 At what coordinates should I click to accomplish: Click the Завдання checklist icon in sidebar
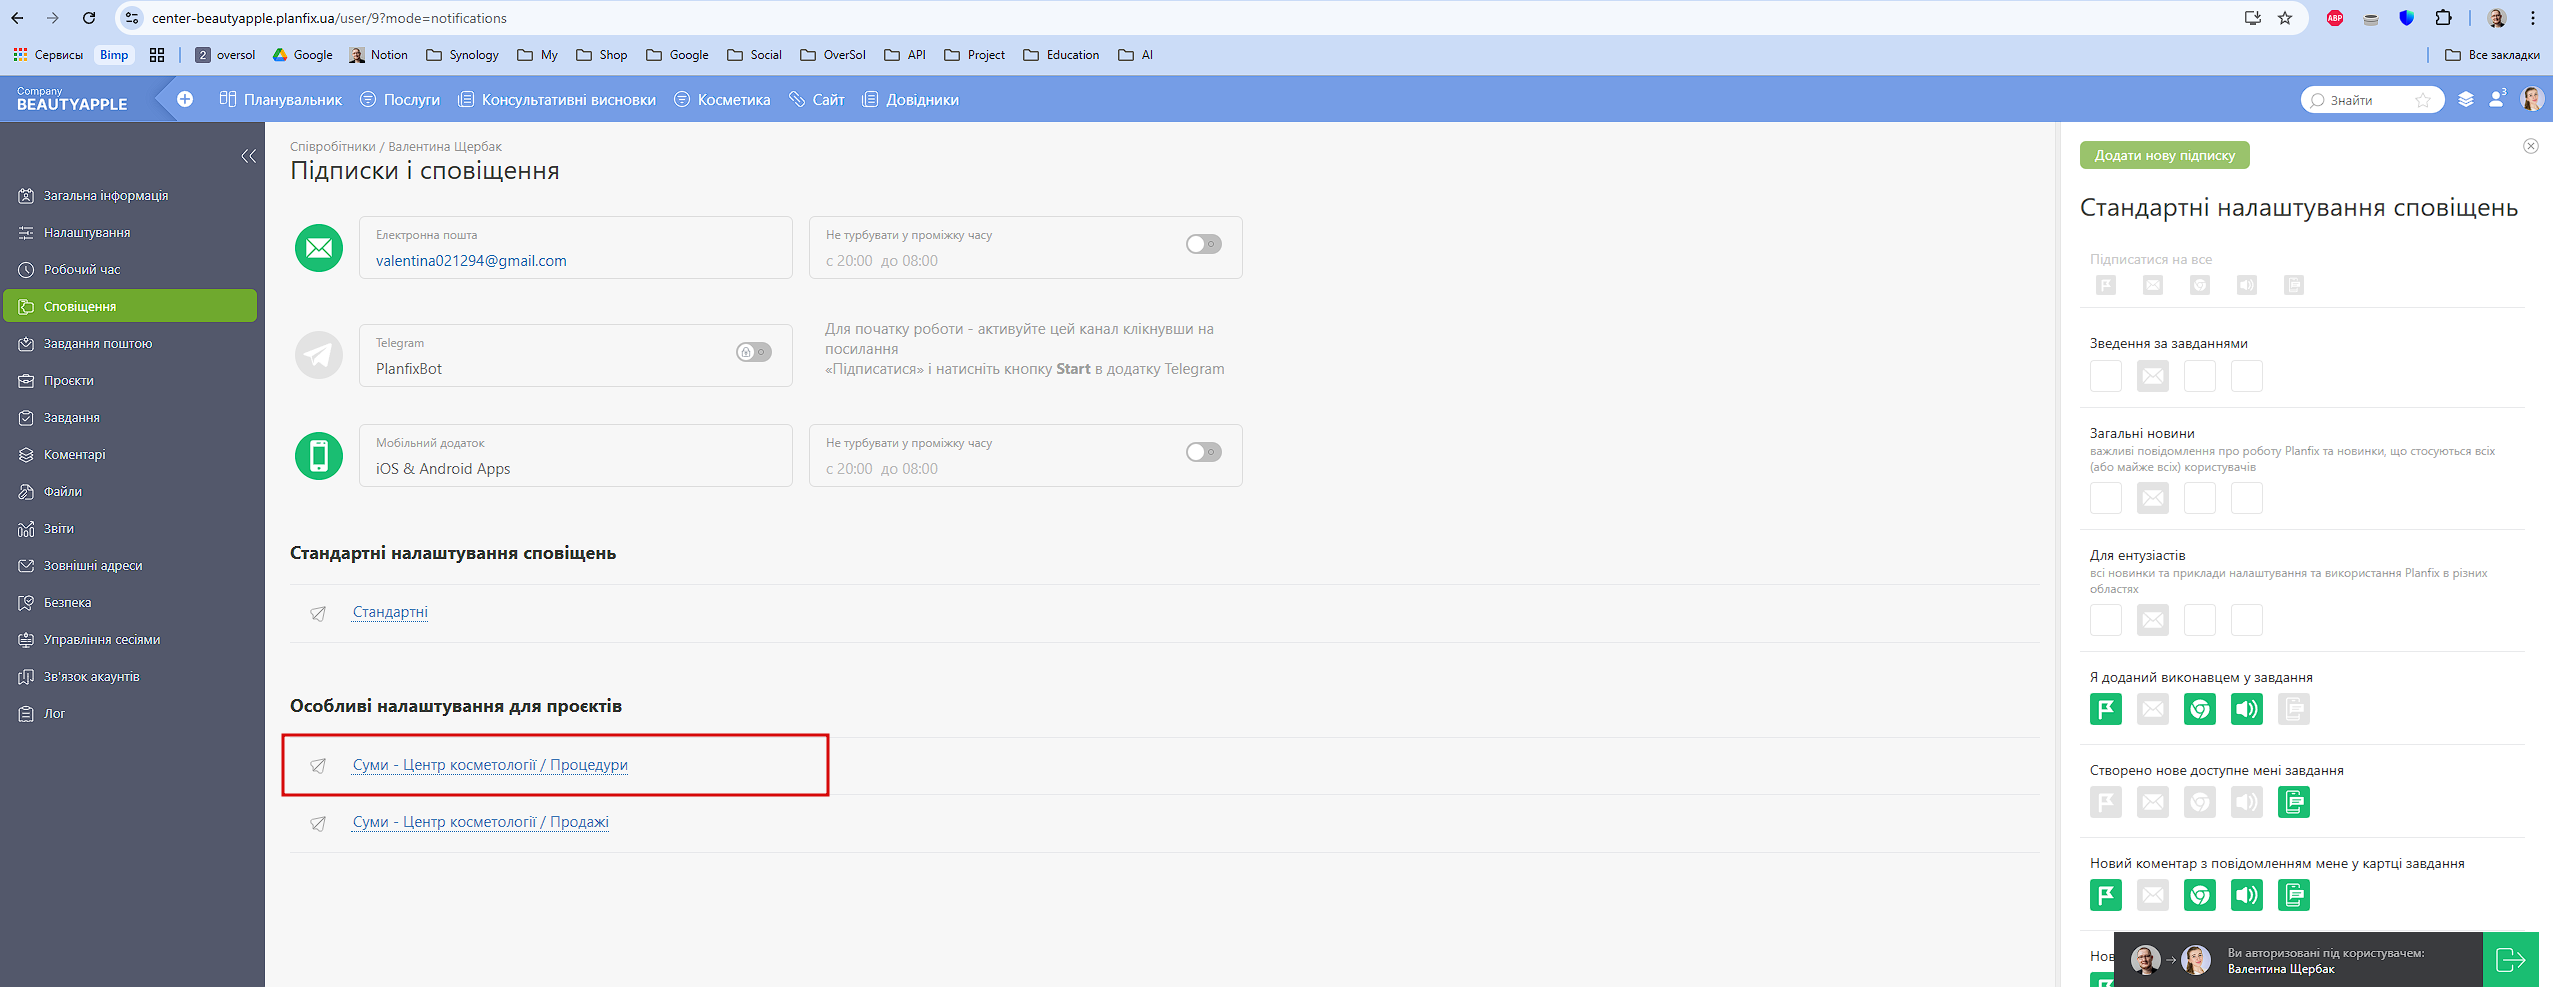point(27,417)
